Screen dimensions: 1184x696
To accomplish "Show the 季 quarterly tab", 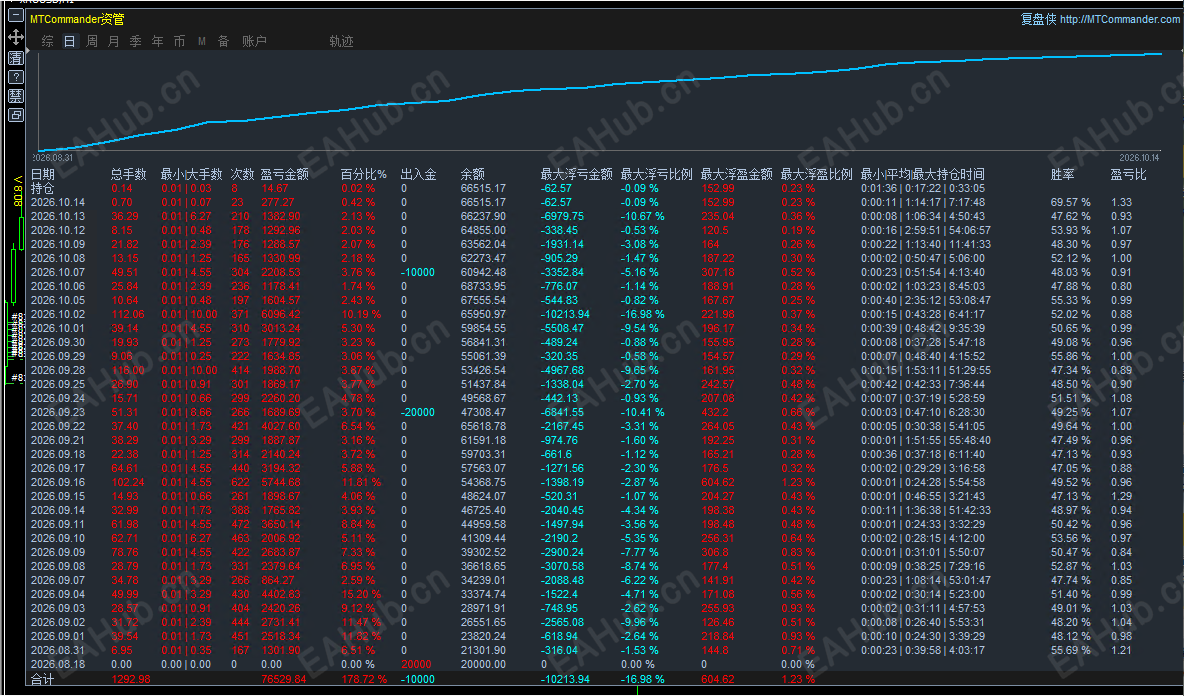I will pyautogui.click(x=135, y=41).
